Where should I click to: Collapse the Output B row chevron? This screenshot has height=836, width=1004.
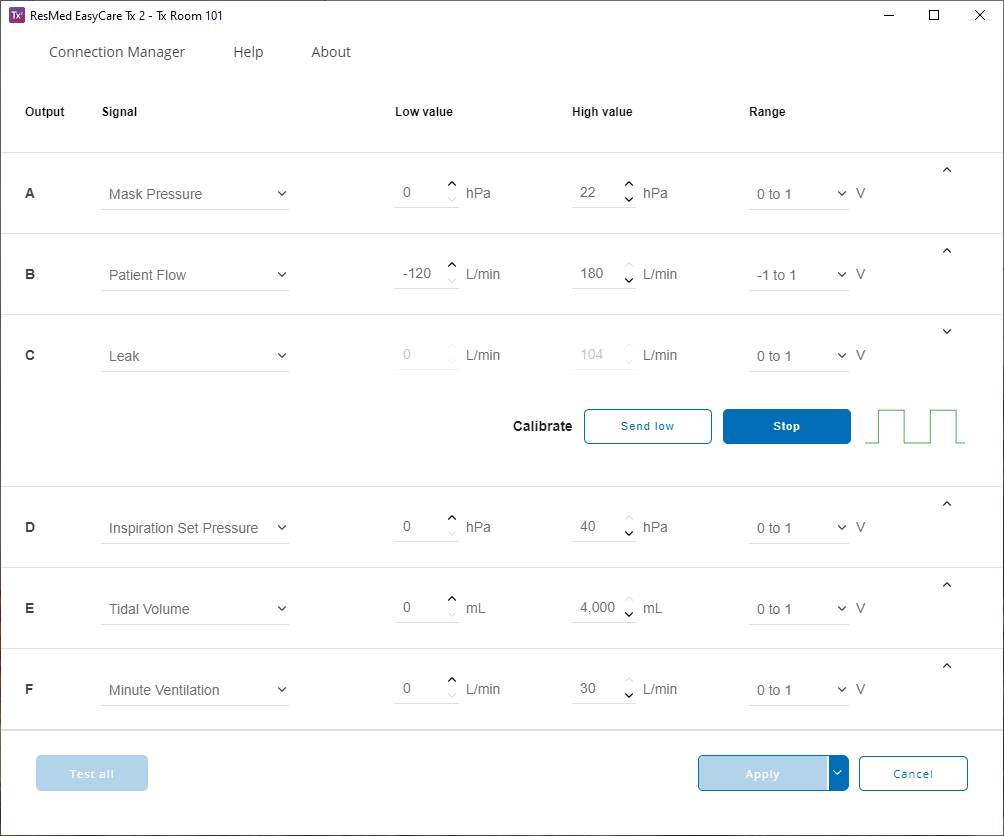[947, 251]
